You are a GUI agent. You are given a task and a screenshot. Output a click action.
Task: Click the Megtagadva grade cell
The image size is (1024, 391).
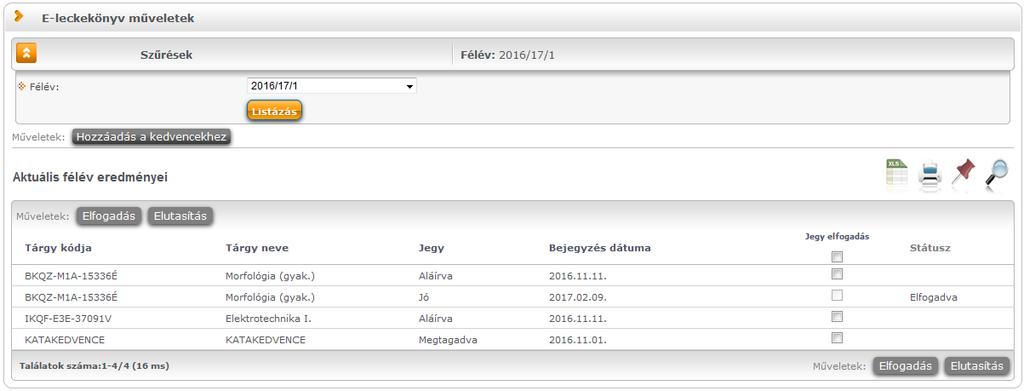(x=448, y=340)
